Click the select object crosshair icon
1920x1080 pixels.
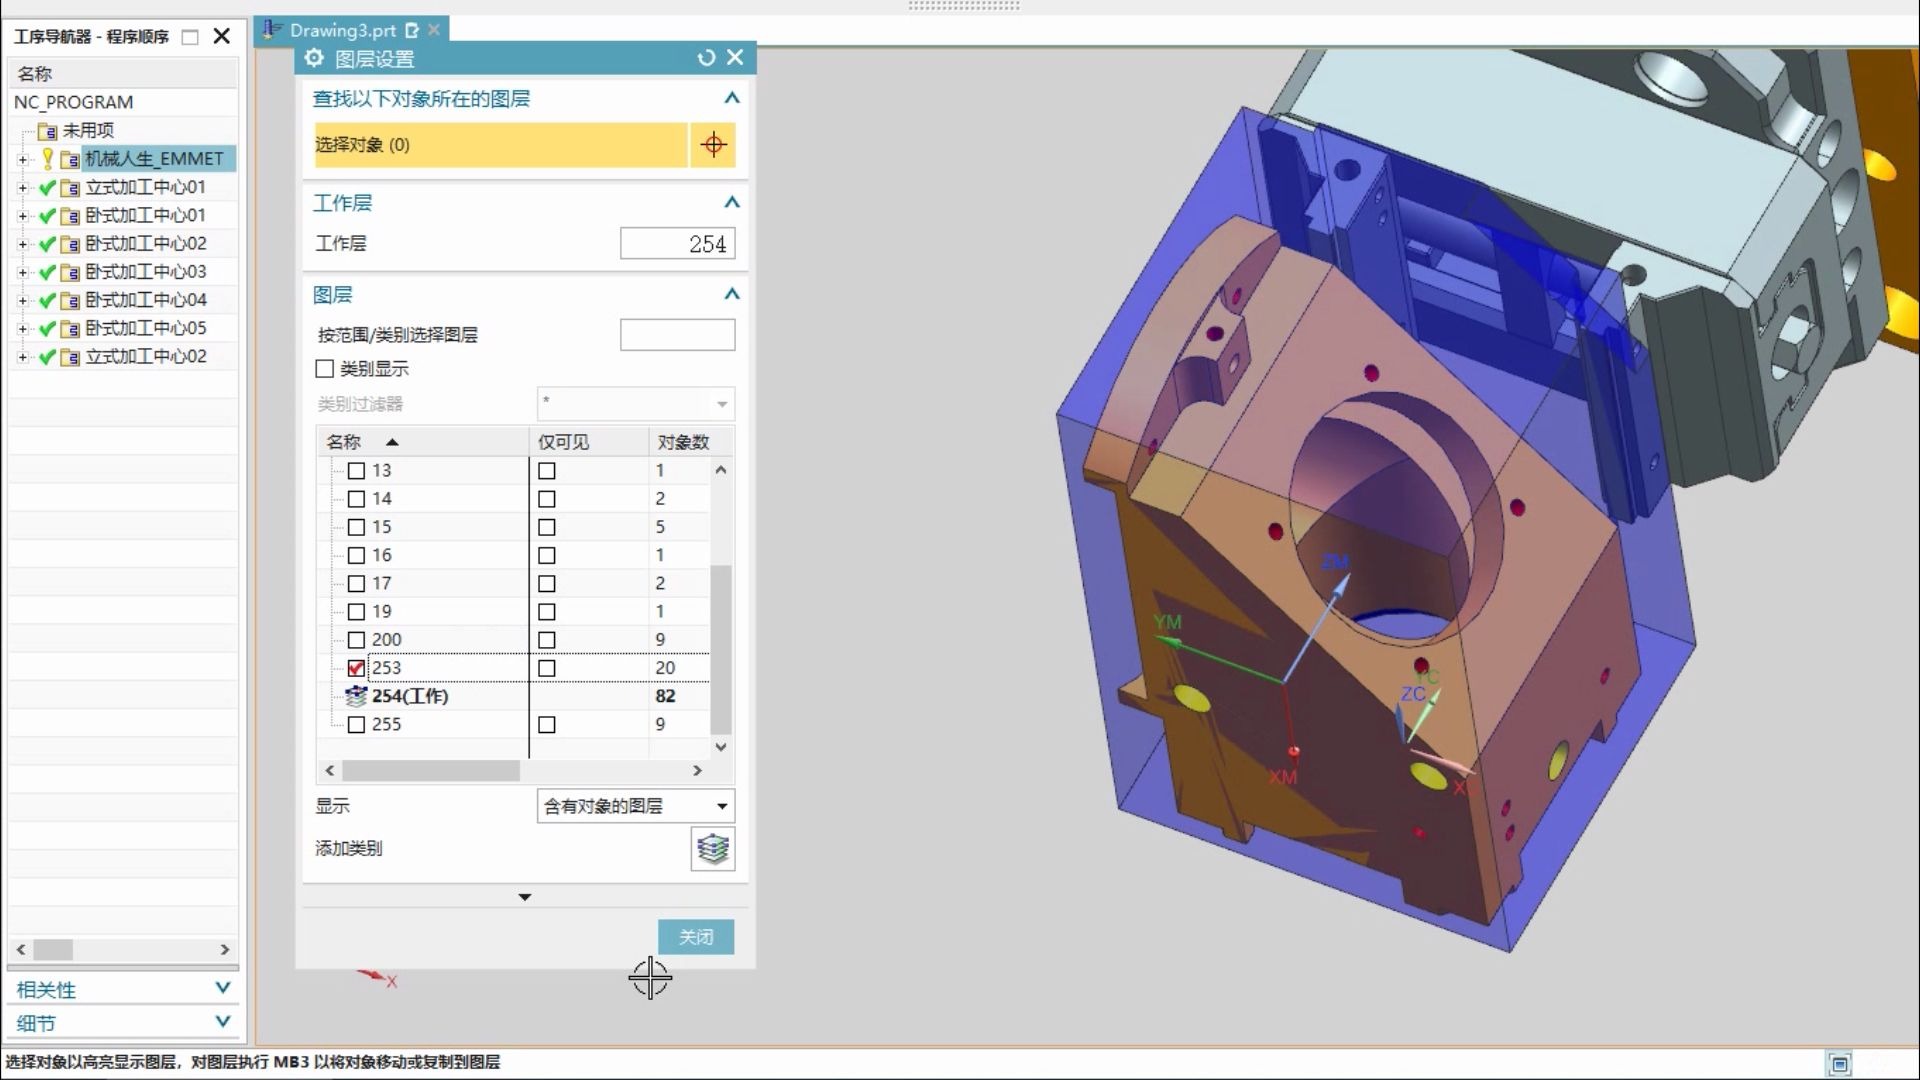[713, 145]
